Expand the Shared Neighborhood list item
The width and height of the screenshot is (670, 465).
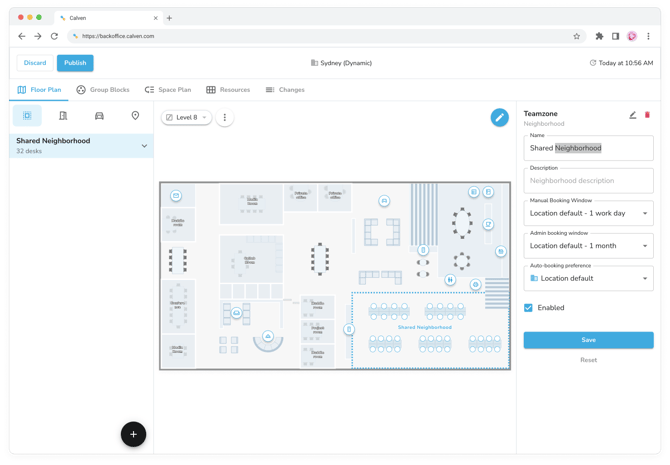pyautogui.click(x=144, y=146)
